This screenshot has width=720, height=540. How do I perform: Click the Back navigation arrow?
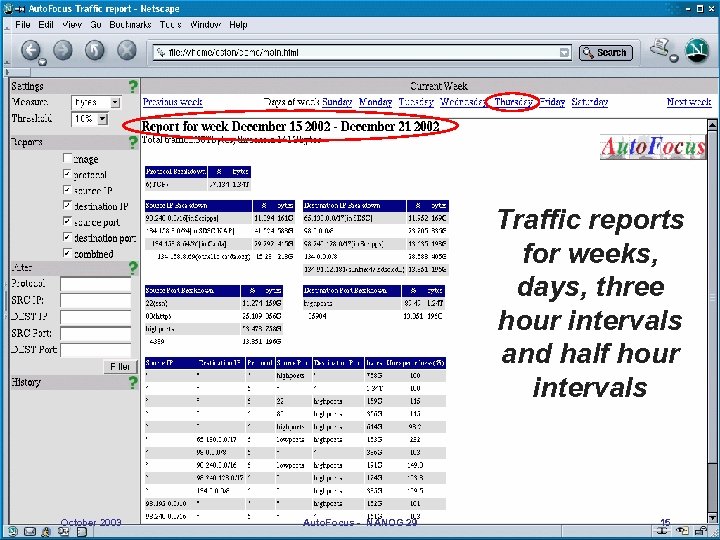click(x=31, y=51)
